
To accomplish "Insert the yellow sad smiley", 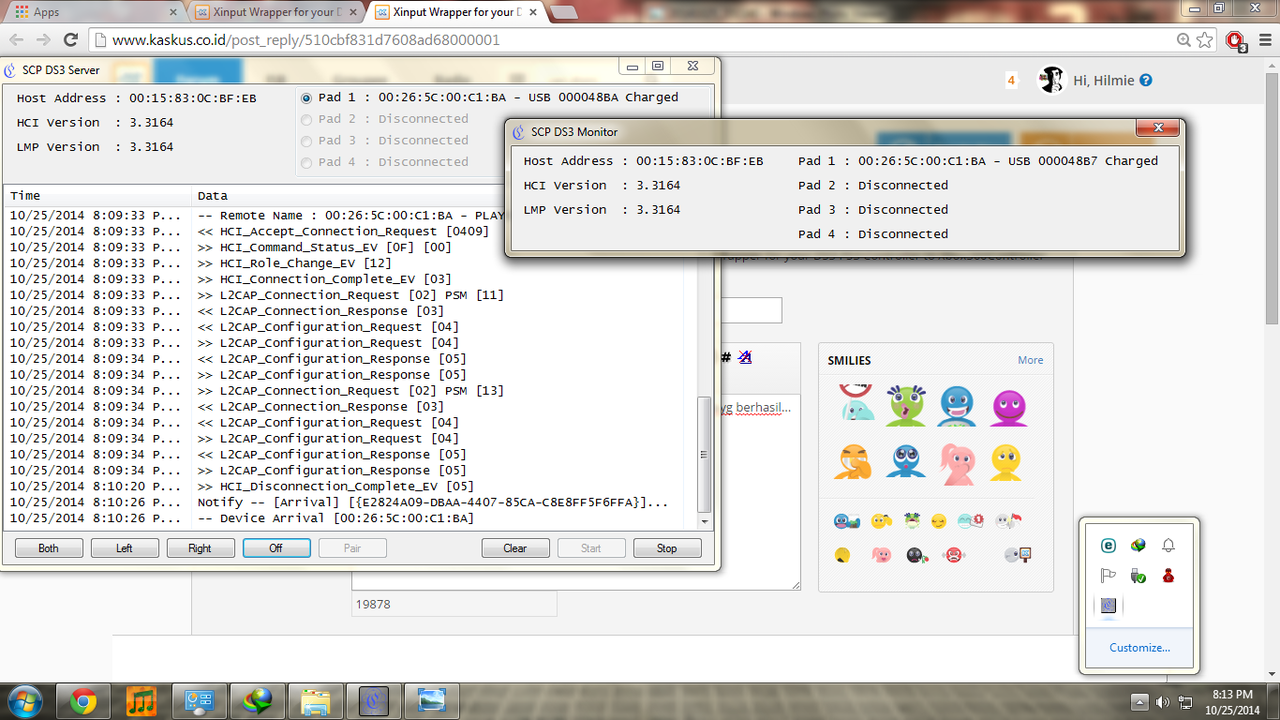I will click(1006, 462).
